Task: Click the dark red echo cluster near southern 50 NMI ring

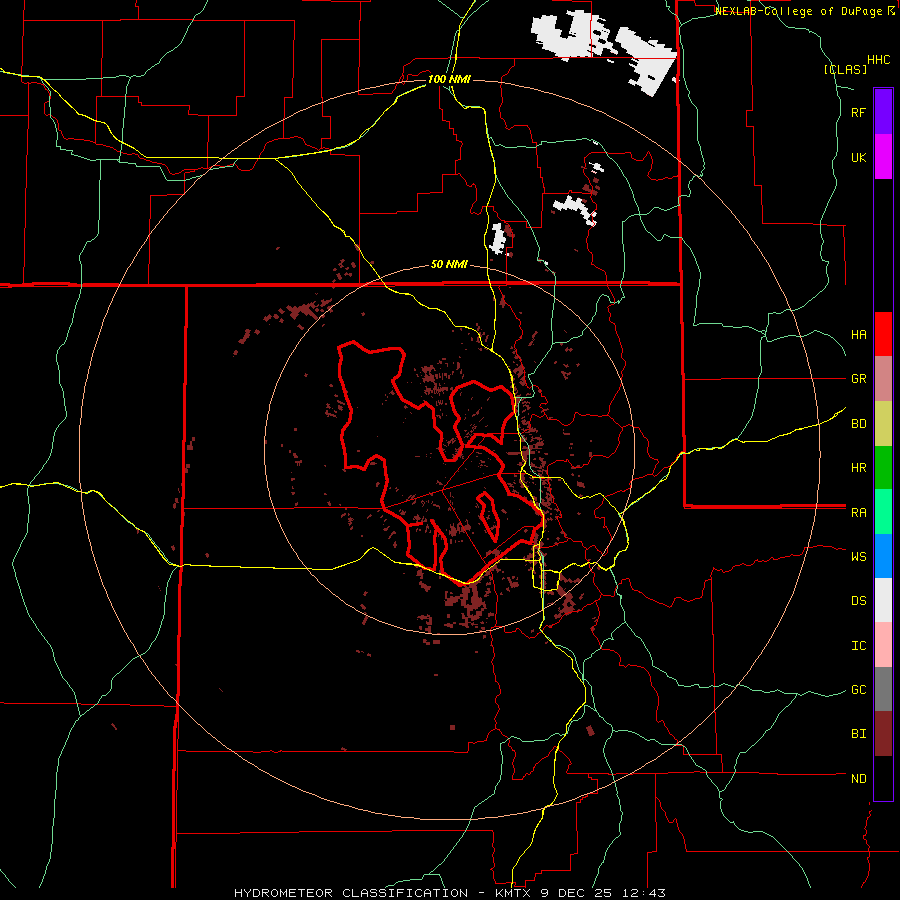Action: pos(470,602)
